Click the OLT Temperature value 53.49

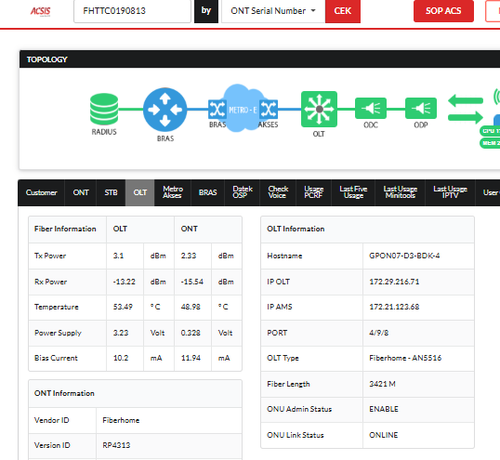point(123,307)
